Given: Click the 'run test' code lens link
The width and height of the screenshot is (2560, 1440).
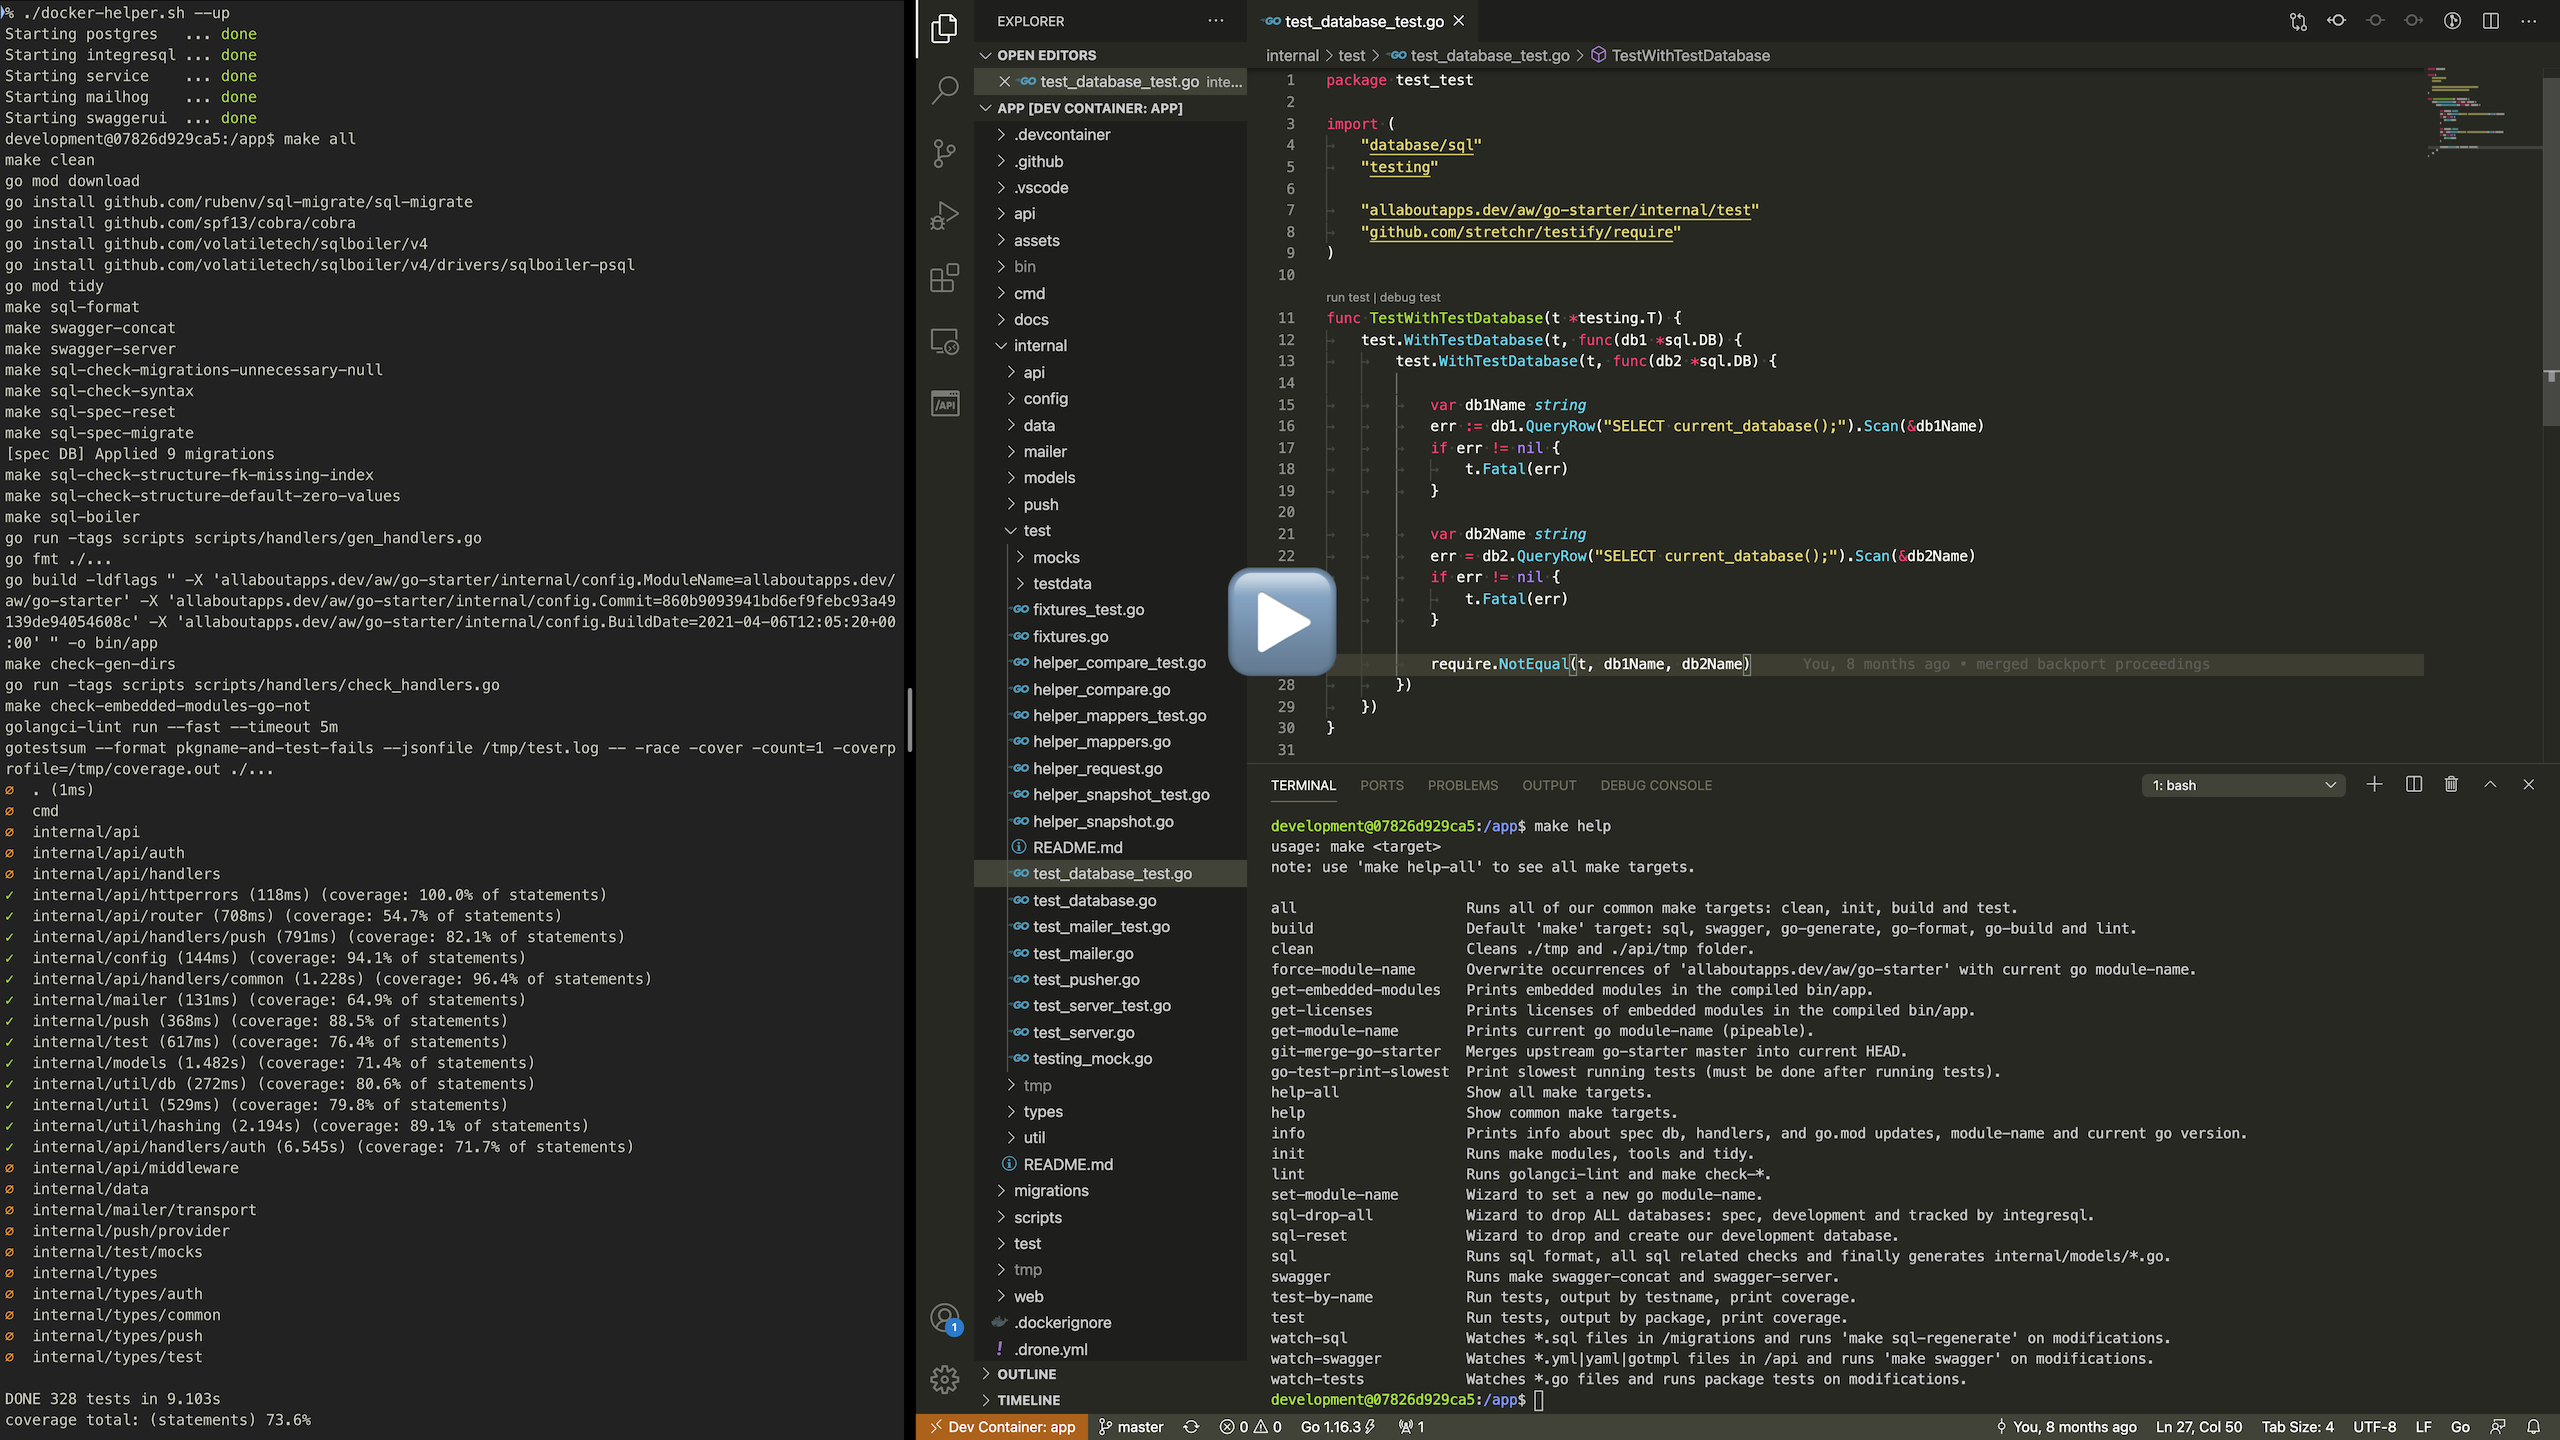Looking at the screenshot, I should pyautogui.click(x=1346, y=297).
